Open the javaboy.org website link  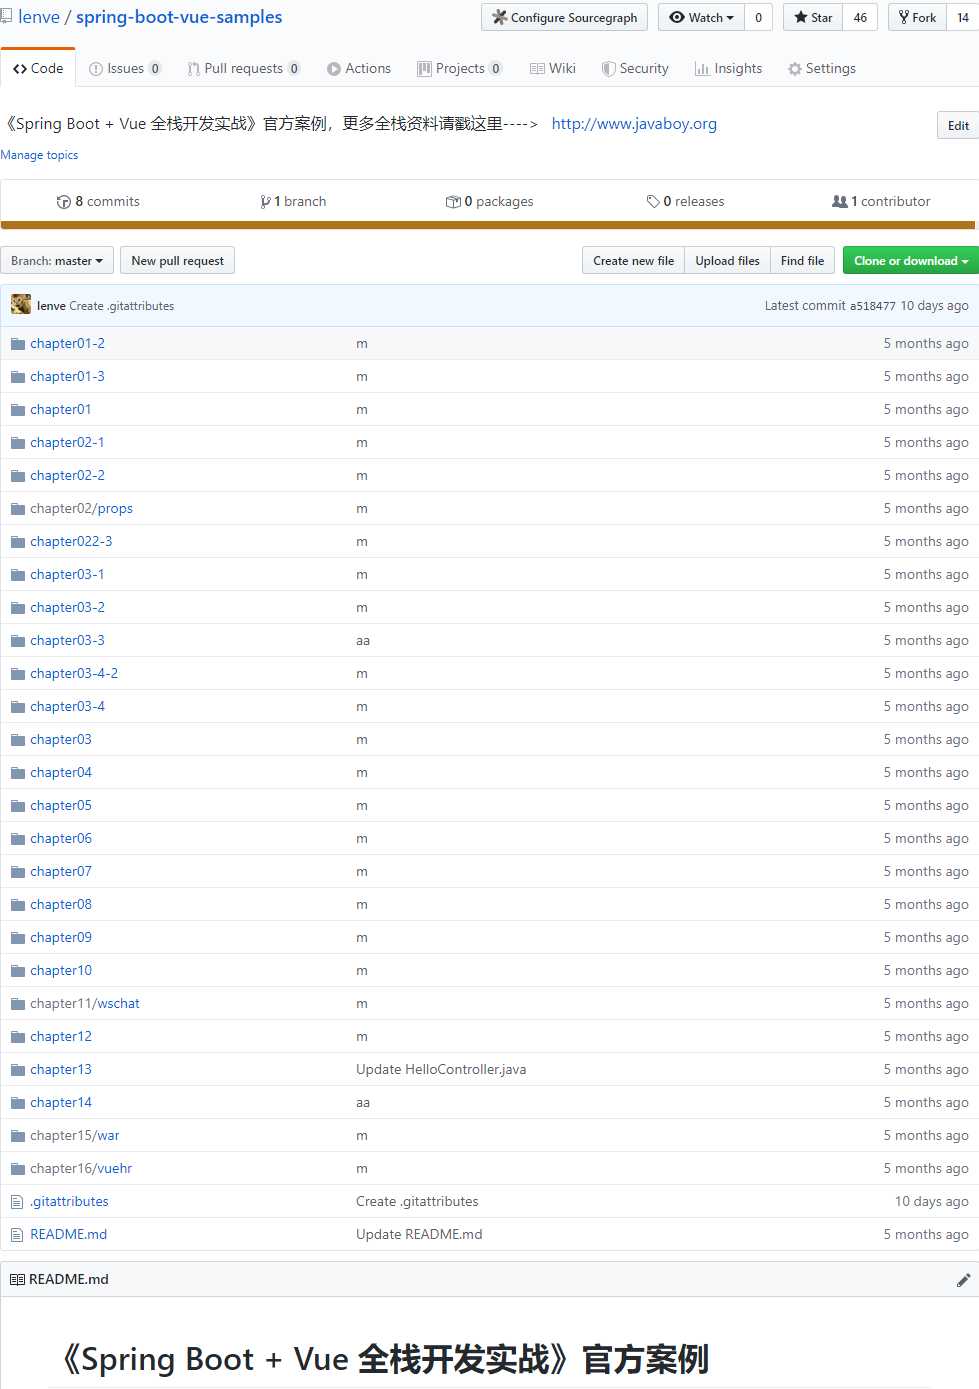[x=634, y=123]
